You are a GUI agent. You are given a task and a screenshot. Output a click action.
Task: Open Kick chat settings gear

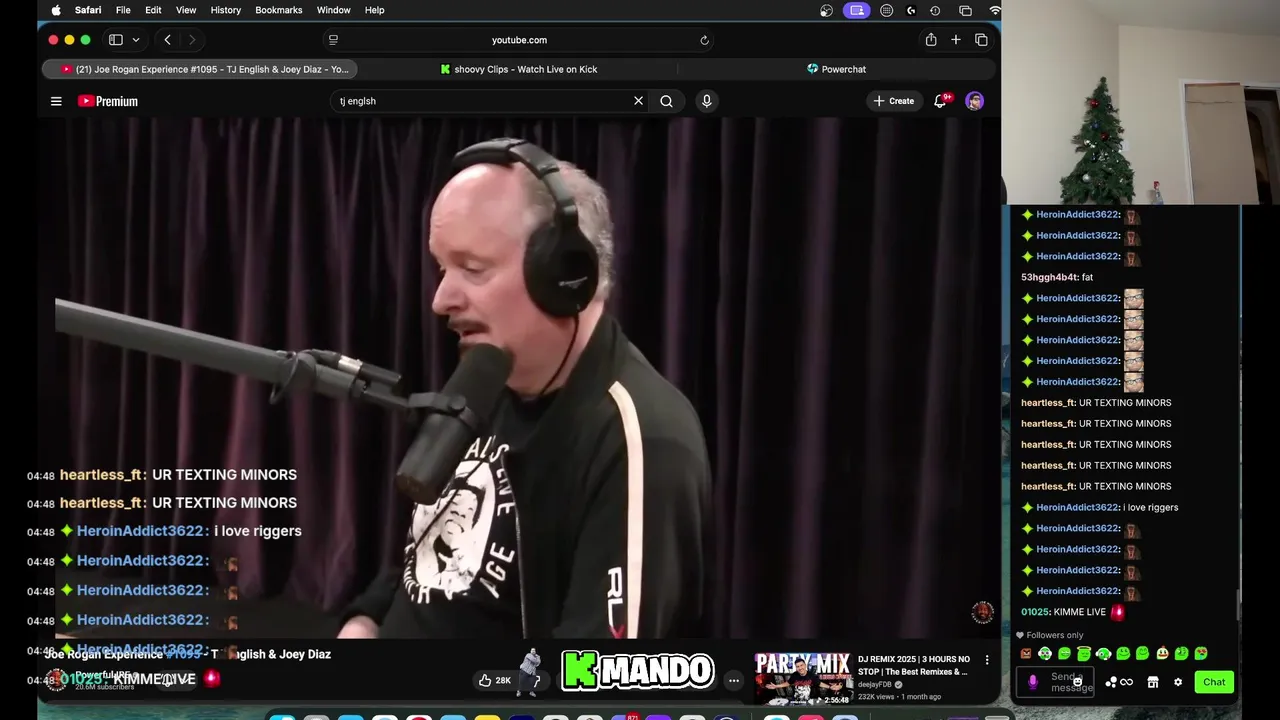tap(1178, 682)
